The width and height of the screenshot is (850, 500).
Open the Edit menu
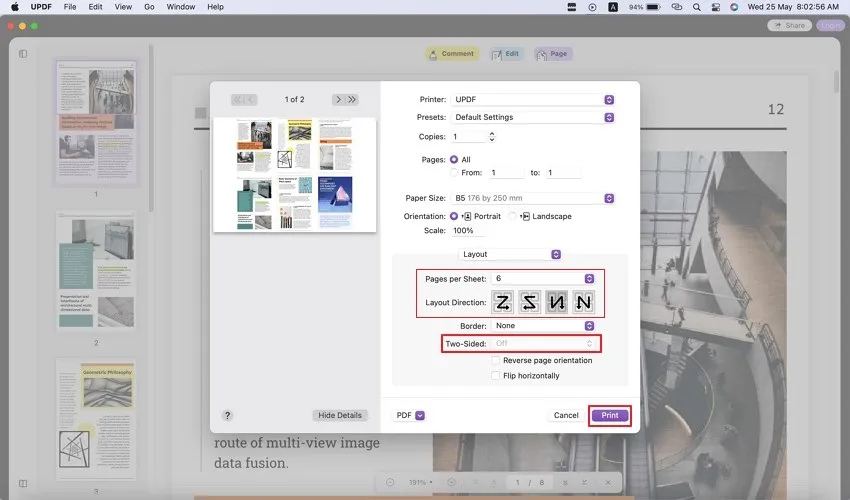95,7
